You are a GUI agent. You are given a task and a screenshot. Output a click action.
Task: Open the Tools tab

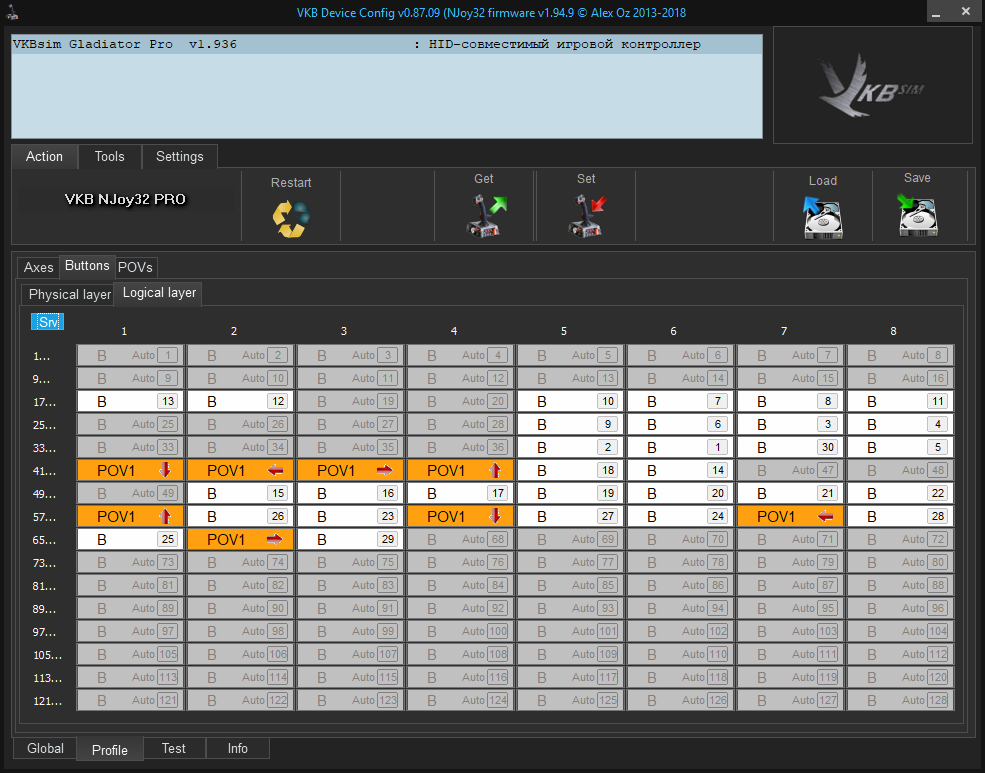[109, 156]
